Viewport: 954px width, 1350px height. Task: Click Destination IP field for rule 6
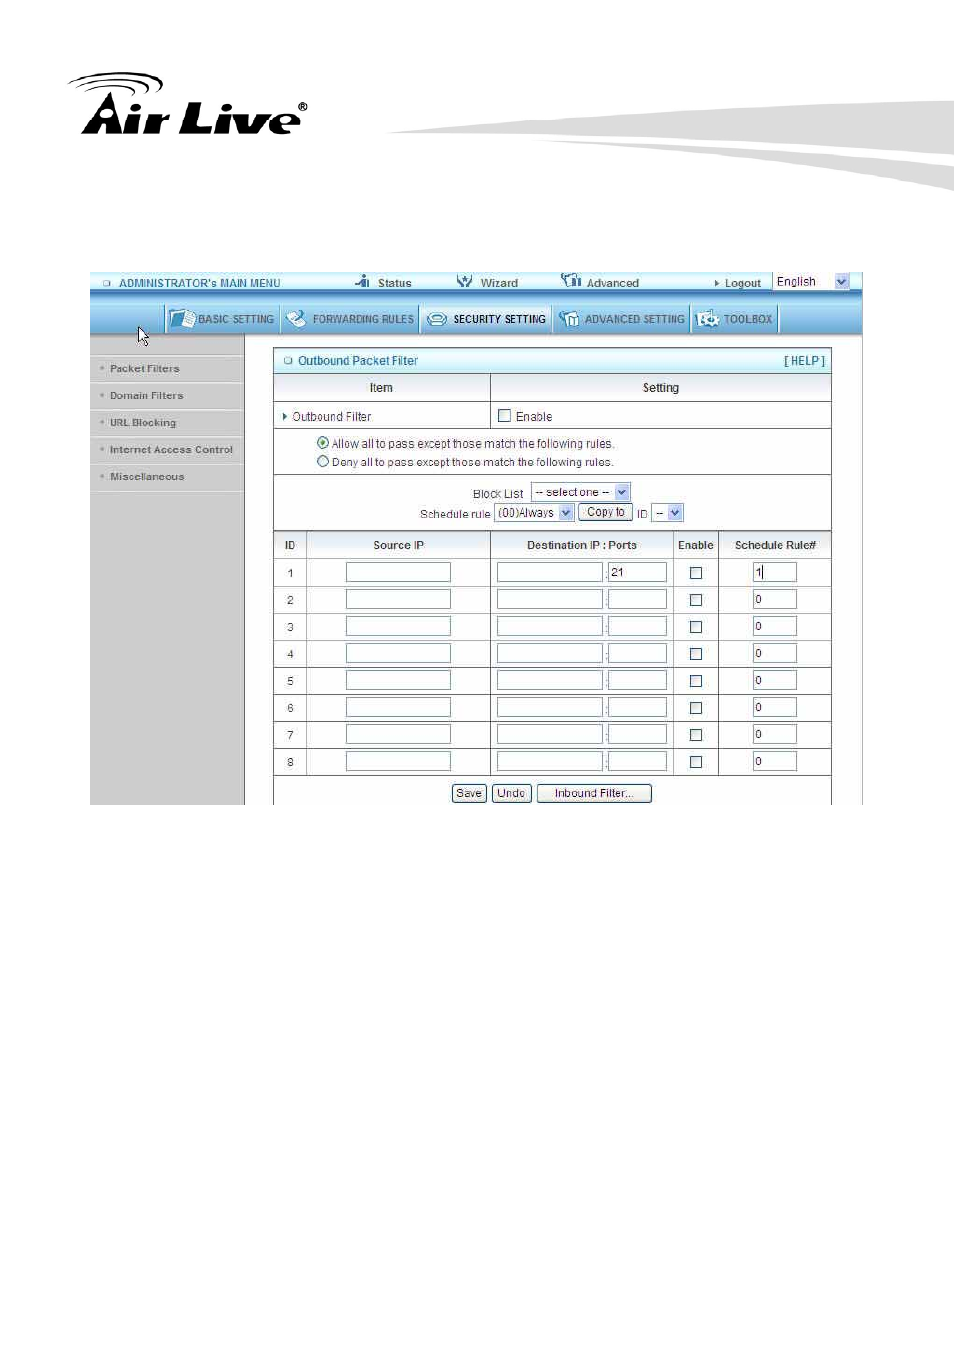(550, 707)
